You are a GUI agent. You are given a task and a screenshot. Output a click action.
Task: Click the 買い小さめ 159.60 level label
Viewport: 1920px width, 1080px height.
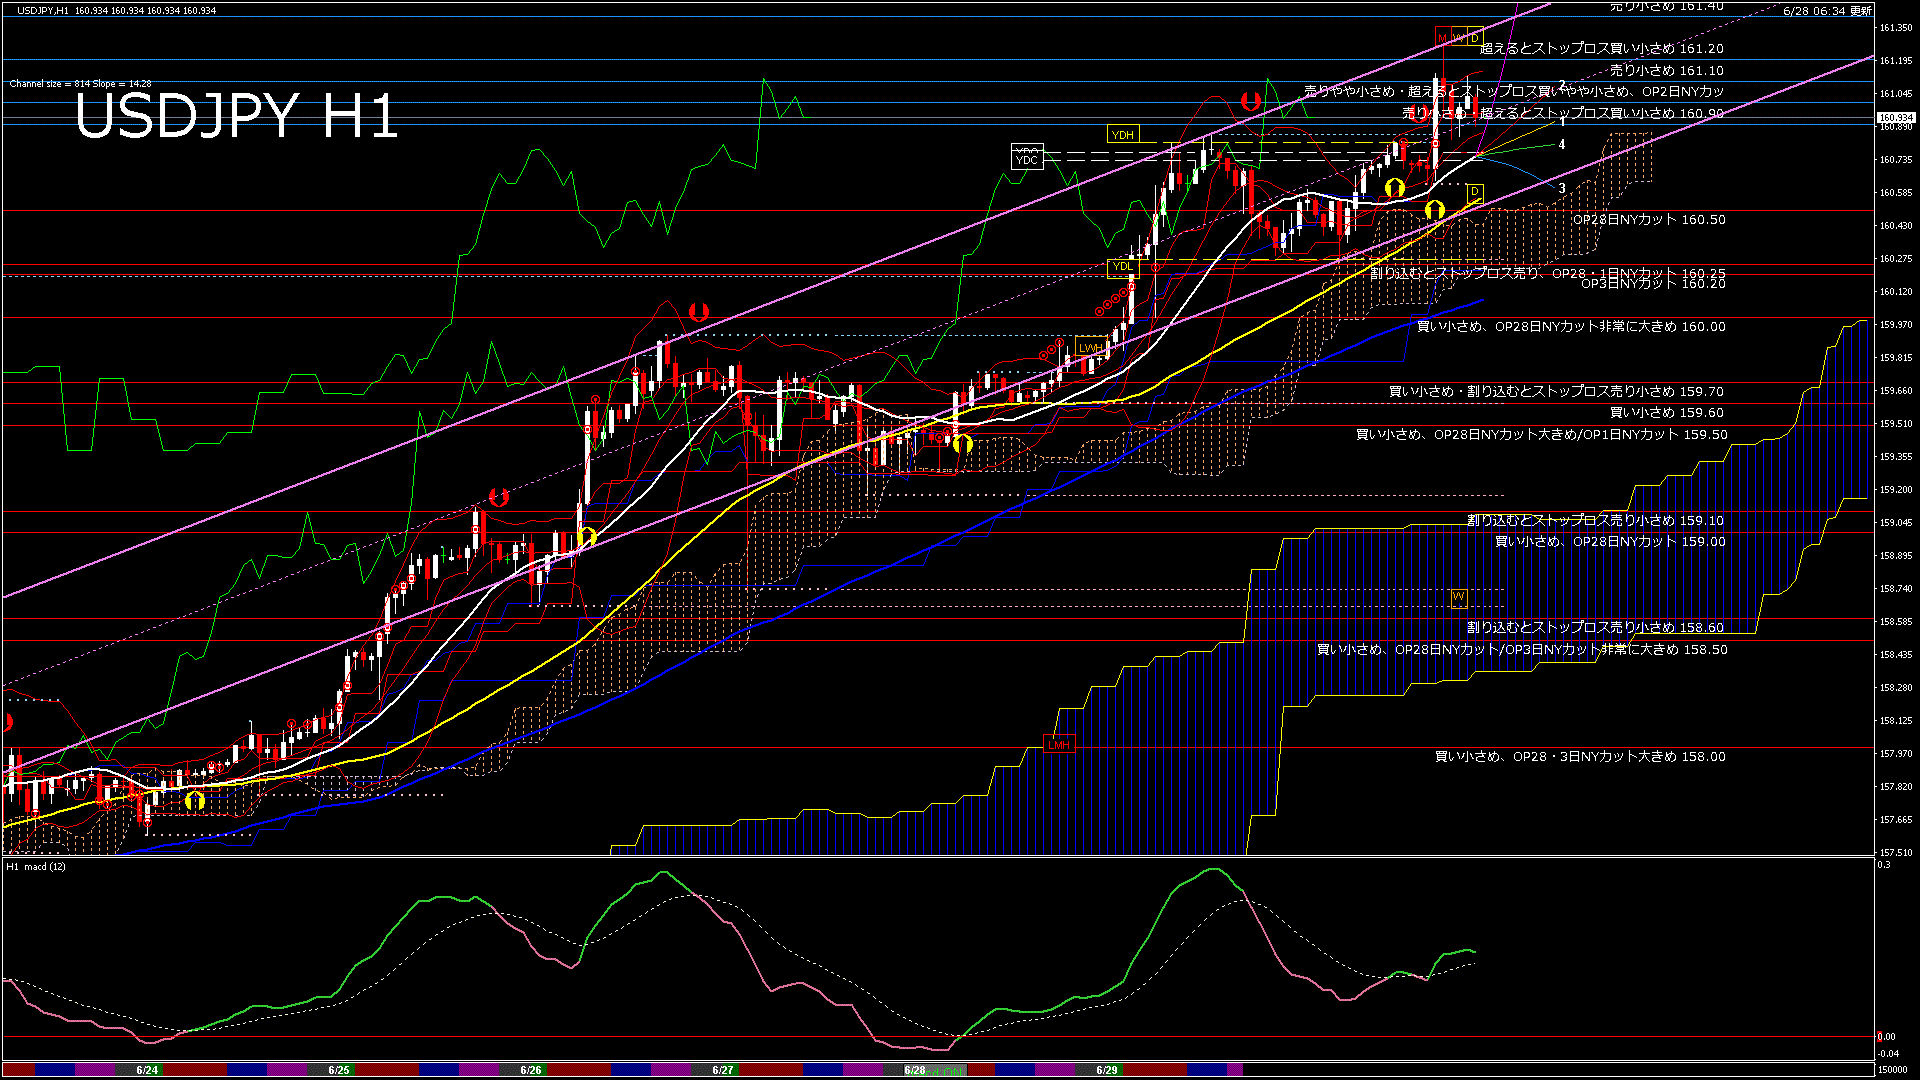[x=1666, y=413]
